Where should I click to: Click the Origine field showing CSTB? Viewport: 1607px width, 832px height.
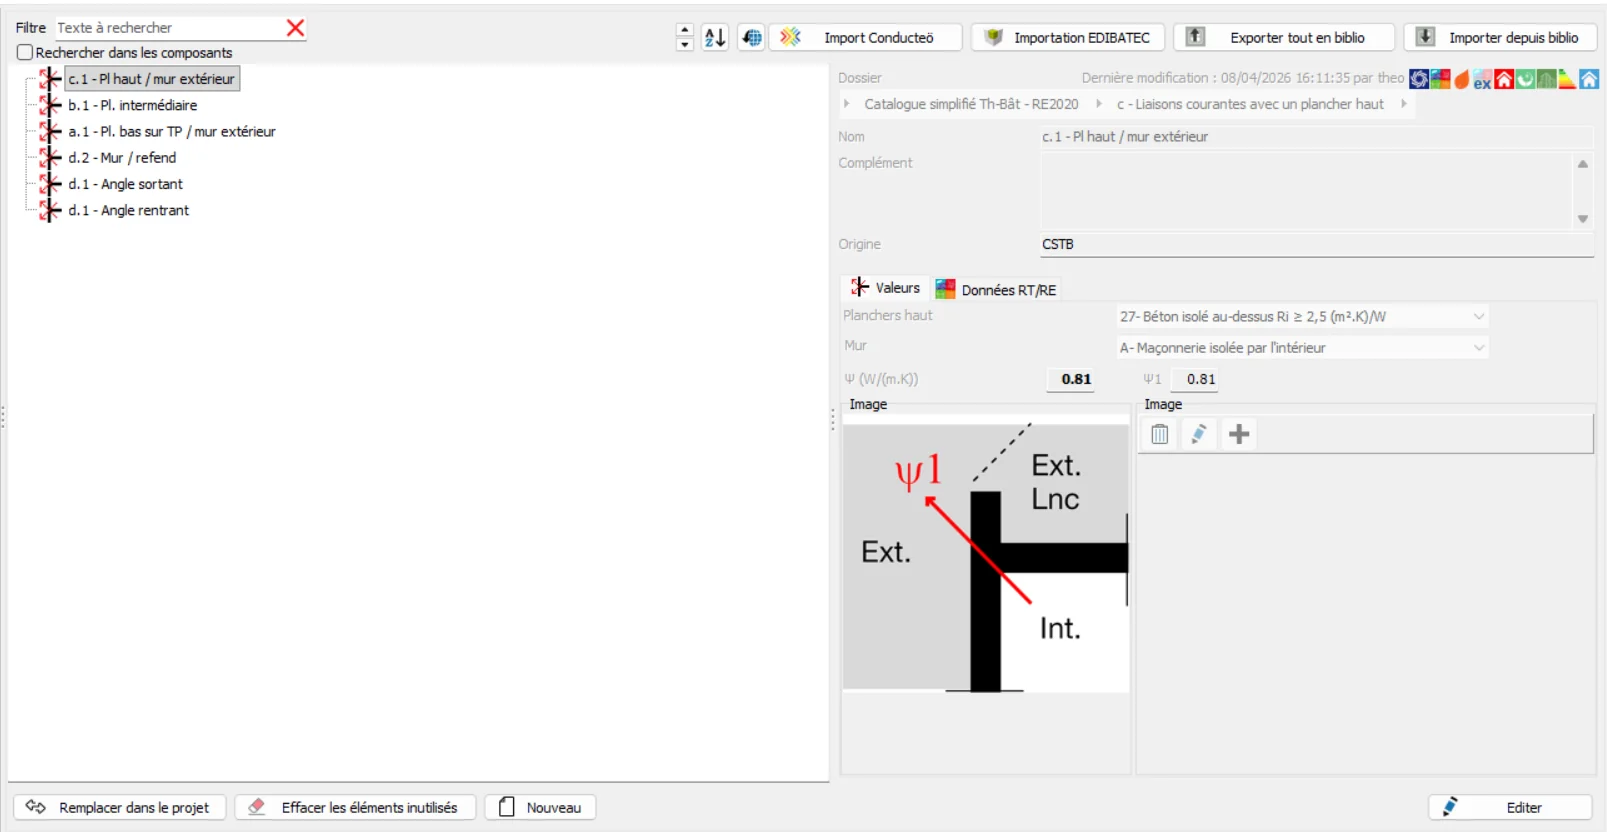click(x=1317, y=245)
